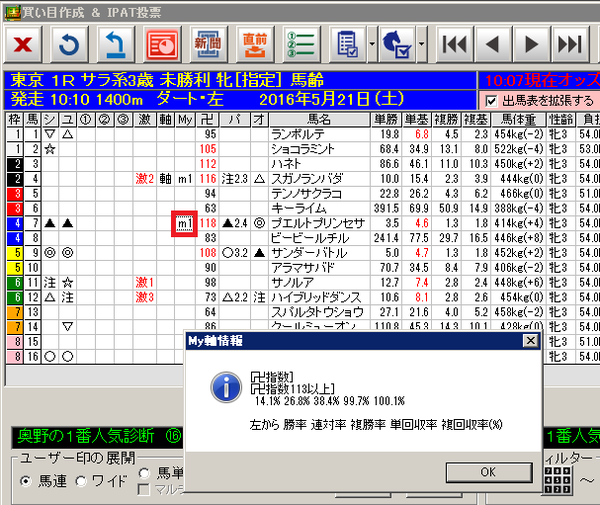Select horse name スパルタトウショウ

(x=317, y=312)
